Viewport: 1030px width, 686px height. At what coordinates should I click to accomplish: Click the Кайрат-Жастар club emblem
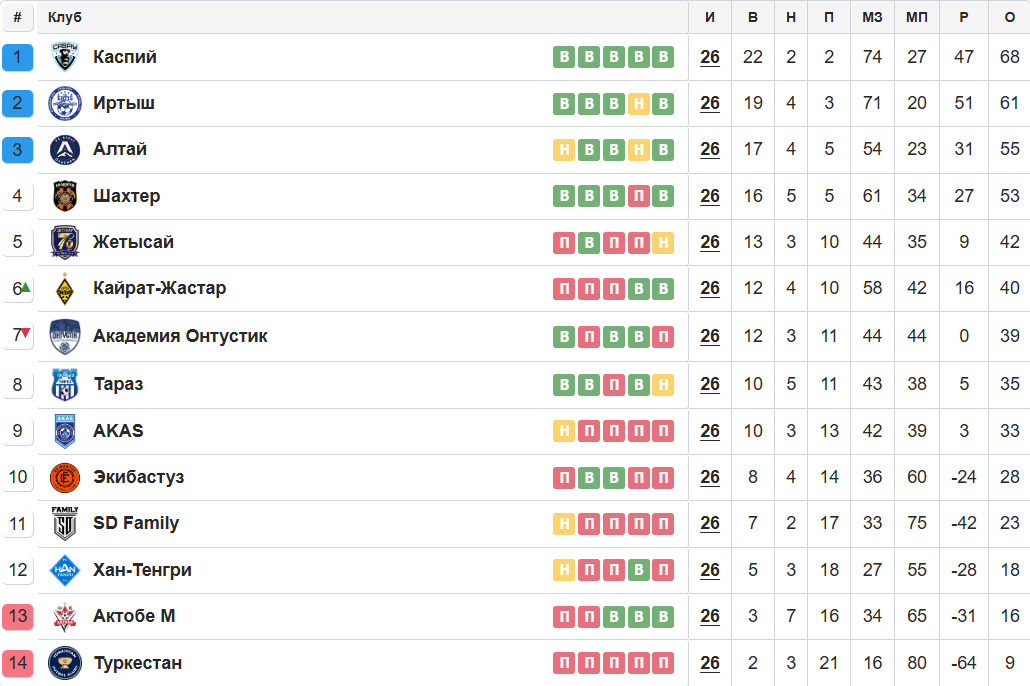(65, 289)
